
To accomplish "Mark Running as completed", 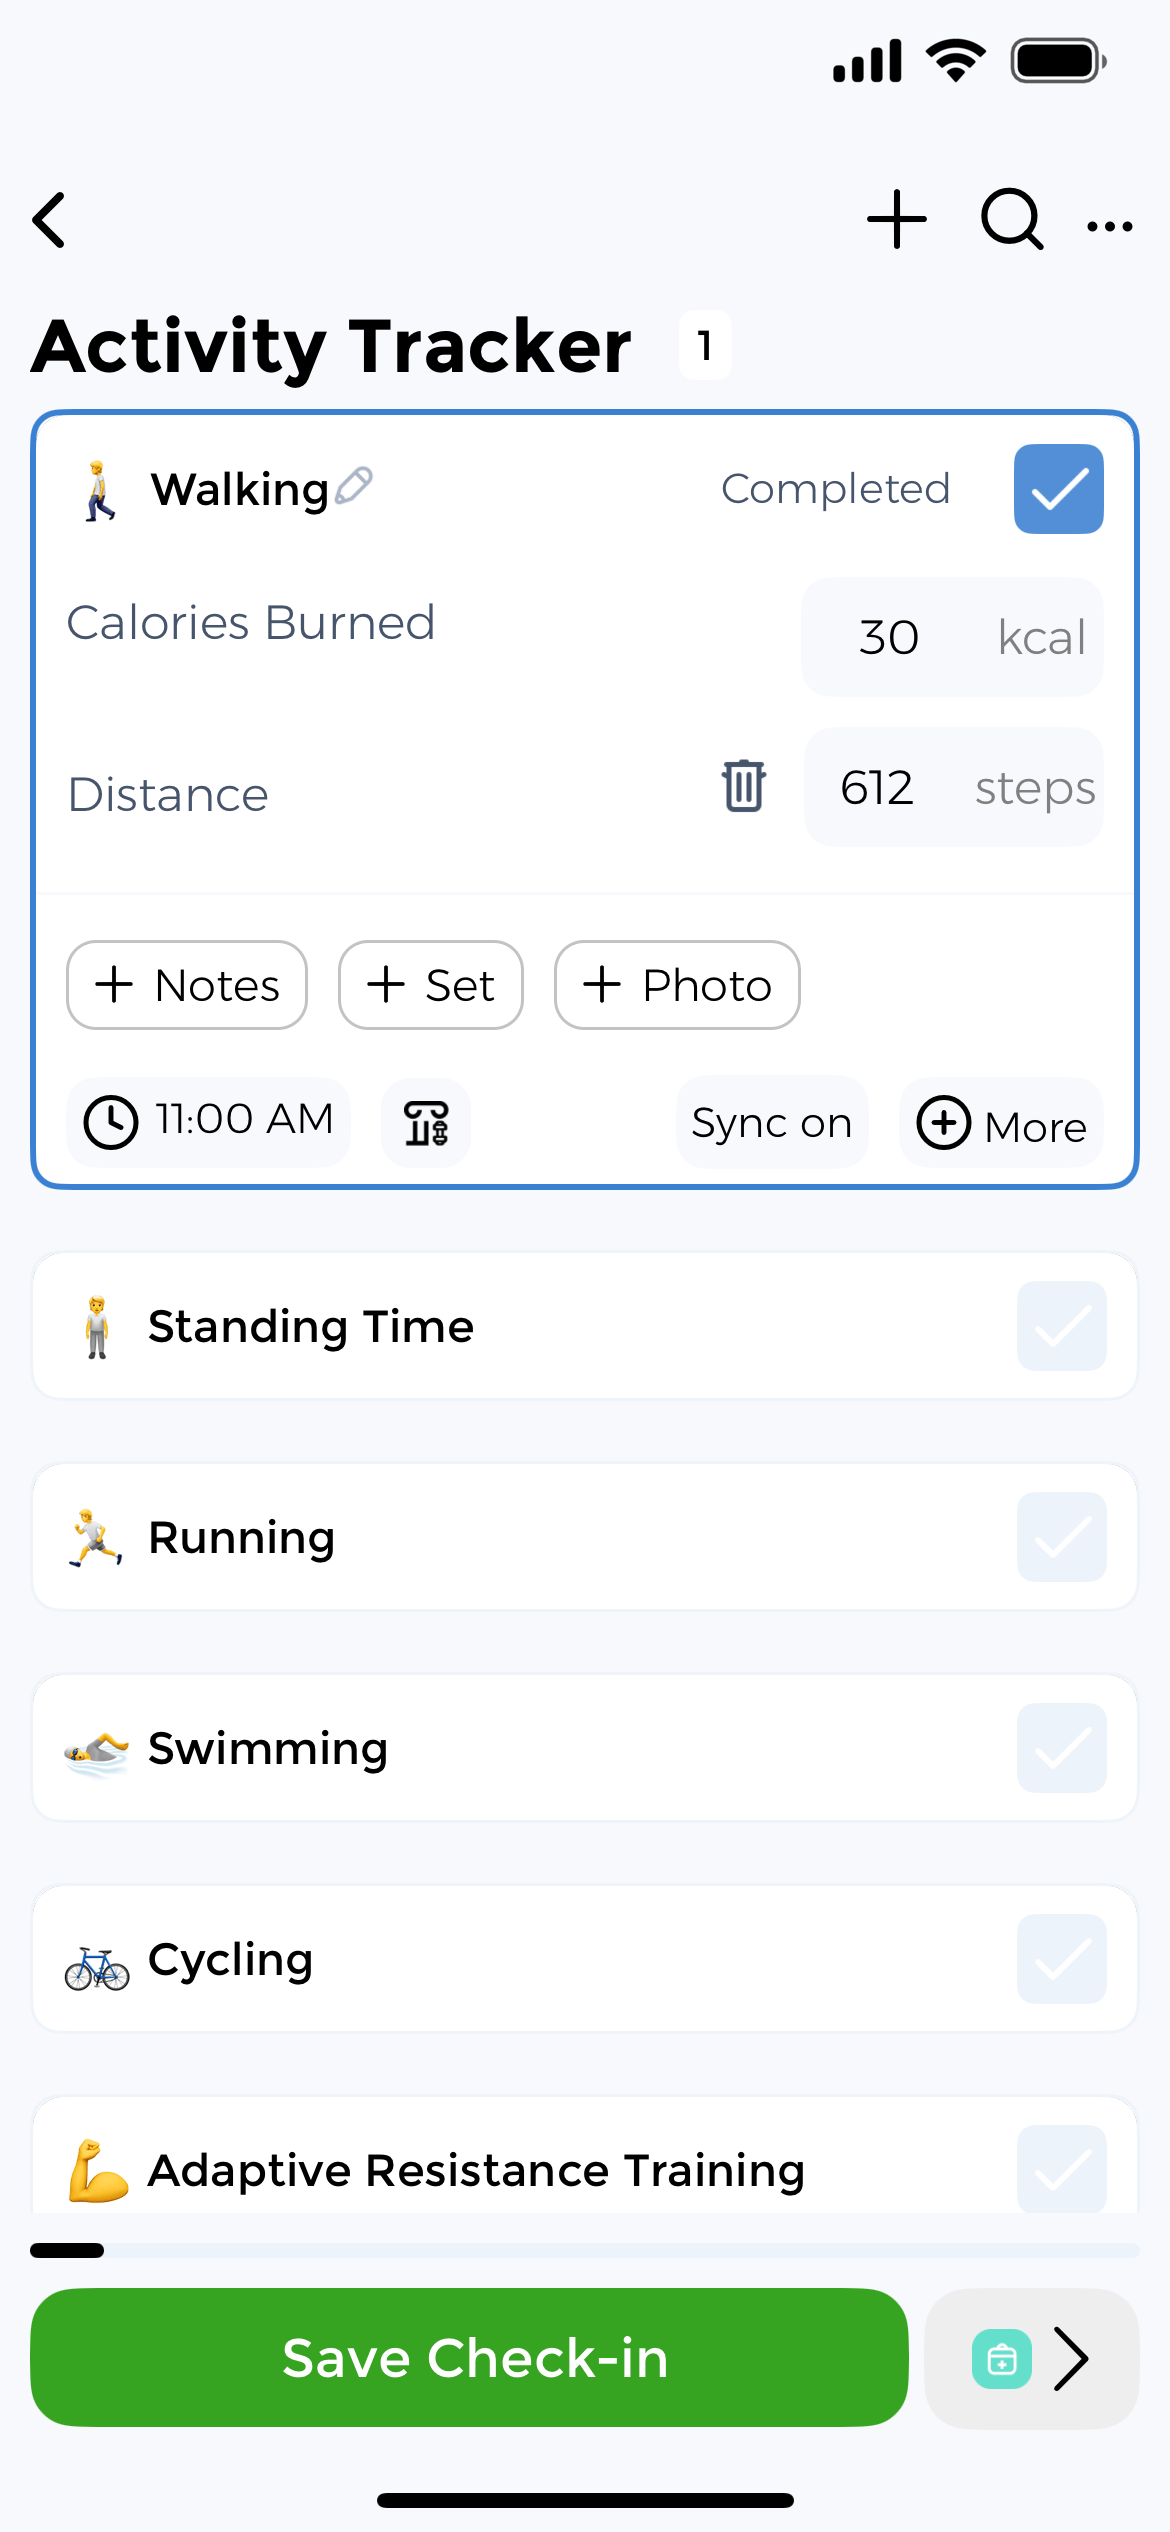I will (1061, 1538).
